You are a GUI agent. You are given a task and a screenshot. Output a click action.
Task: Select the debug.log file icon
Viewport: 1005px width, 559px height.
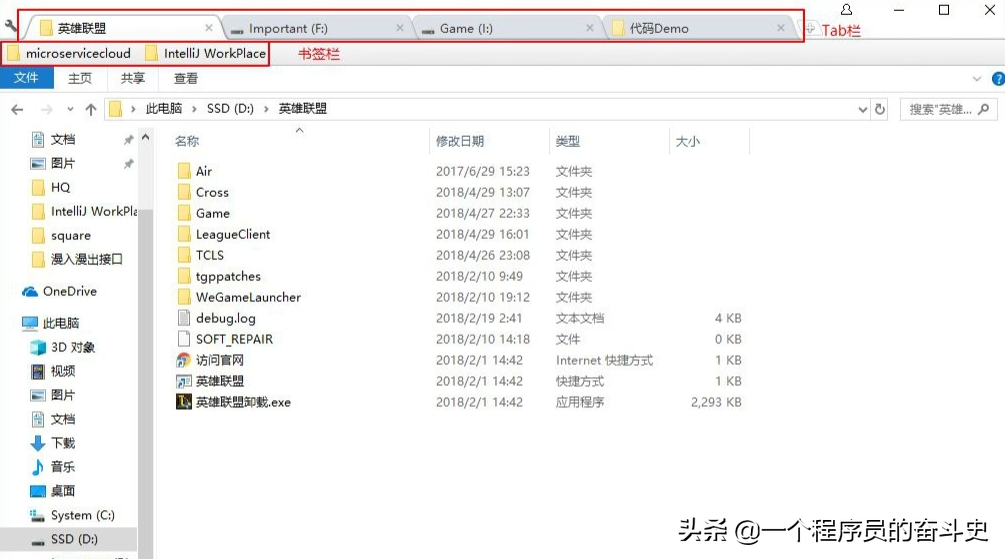point(184,318)
